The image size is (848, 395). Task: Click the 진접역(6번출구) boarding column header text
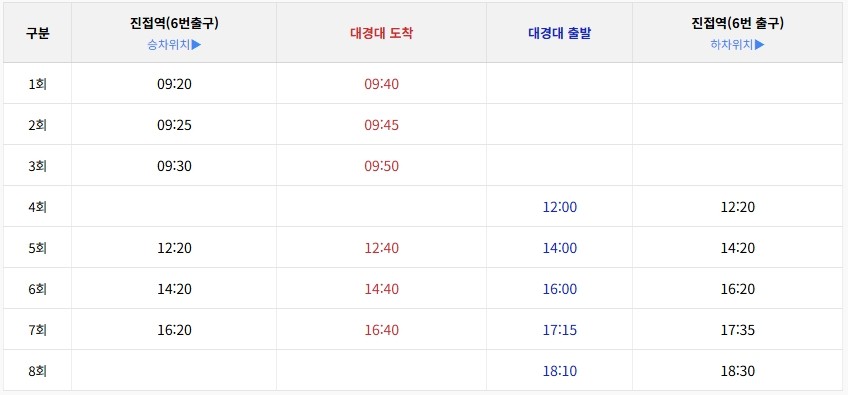coord(174,23)
